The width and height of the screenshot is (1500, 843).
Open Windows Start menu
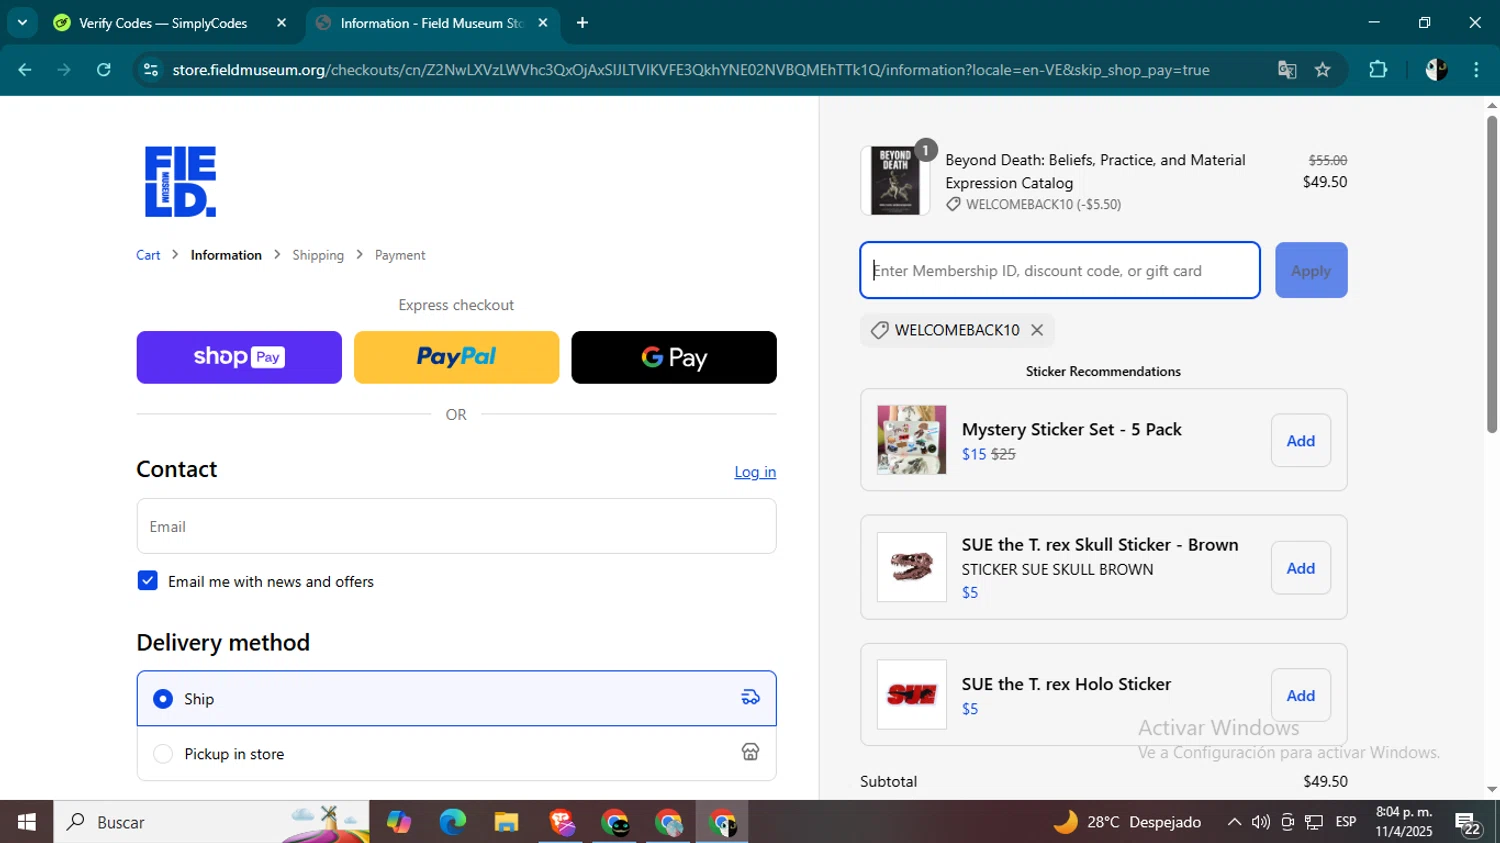click(27, 822)
